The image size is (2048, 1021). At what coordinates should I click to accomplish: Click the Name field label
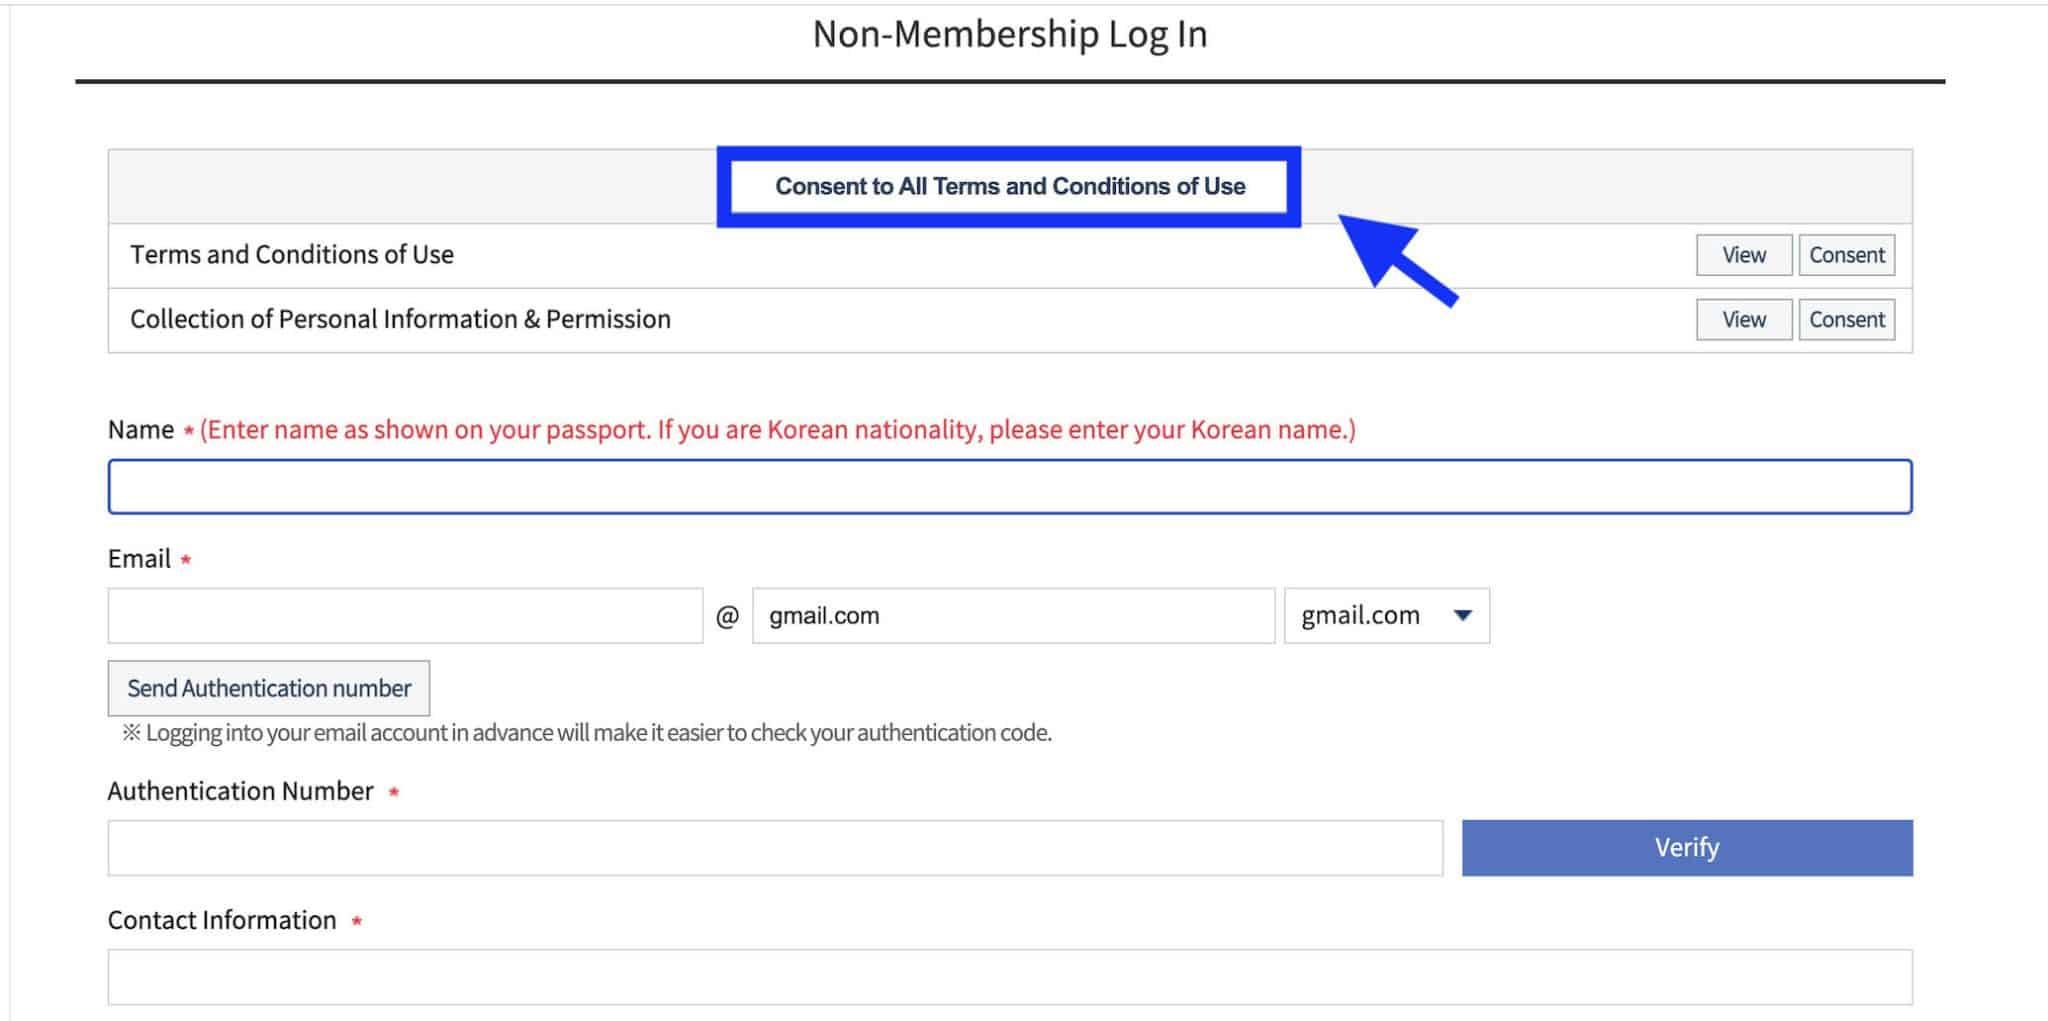coord(141,430)
